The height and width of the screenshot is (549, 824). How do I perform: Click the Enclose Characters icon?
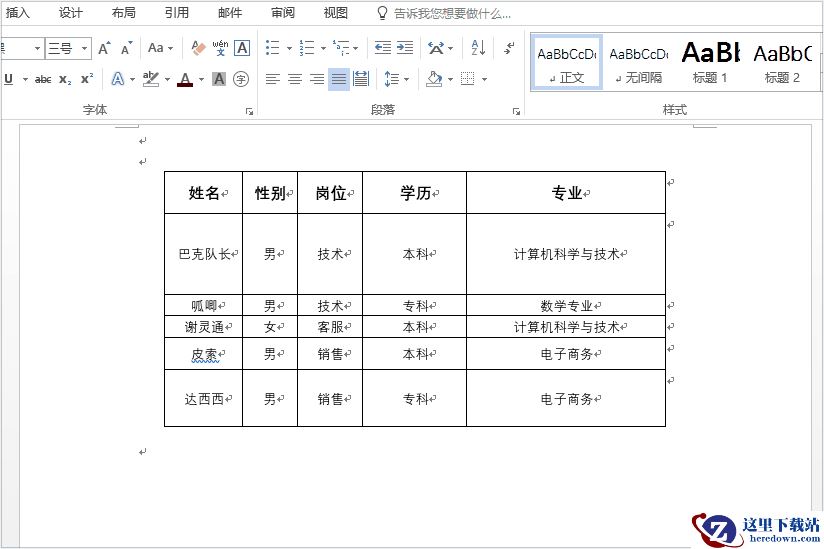pos(241,79)
